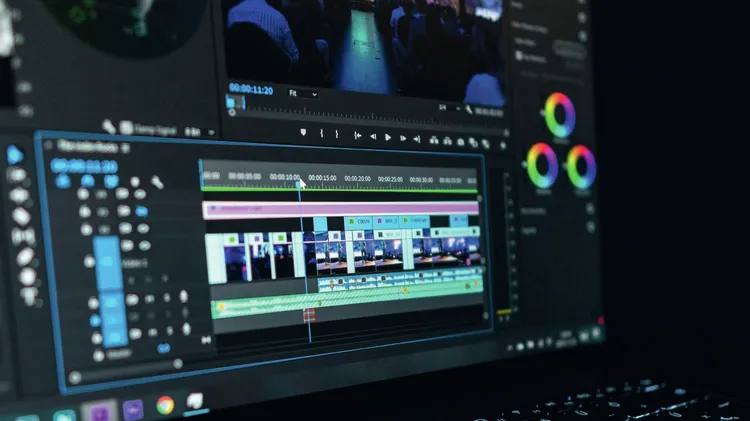750x421 pixels.
Task: Click the left timeline zoom scrollbar handle
Action: [x=74, y=378]
